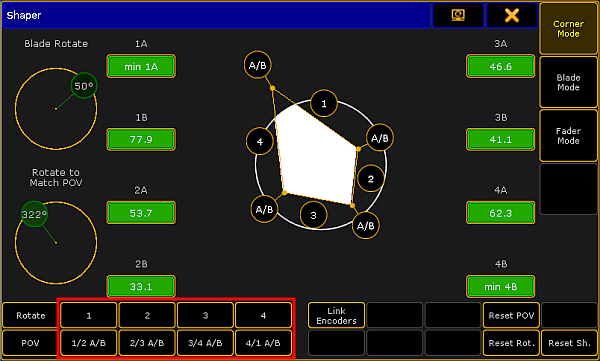Click the 3A value field 46.6
The image size is (600, 361).
pyautogui.click(x=501, y=66)
